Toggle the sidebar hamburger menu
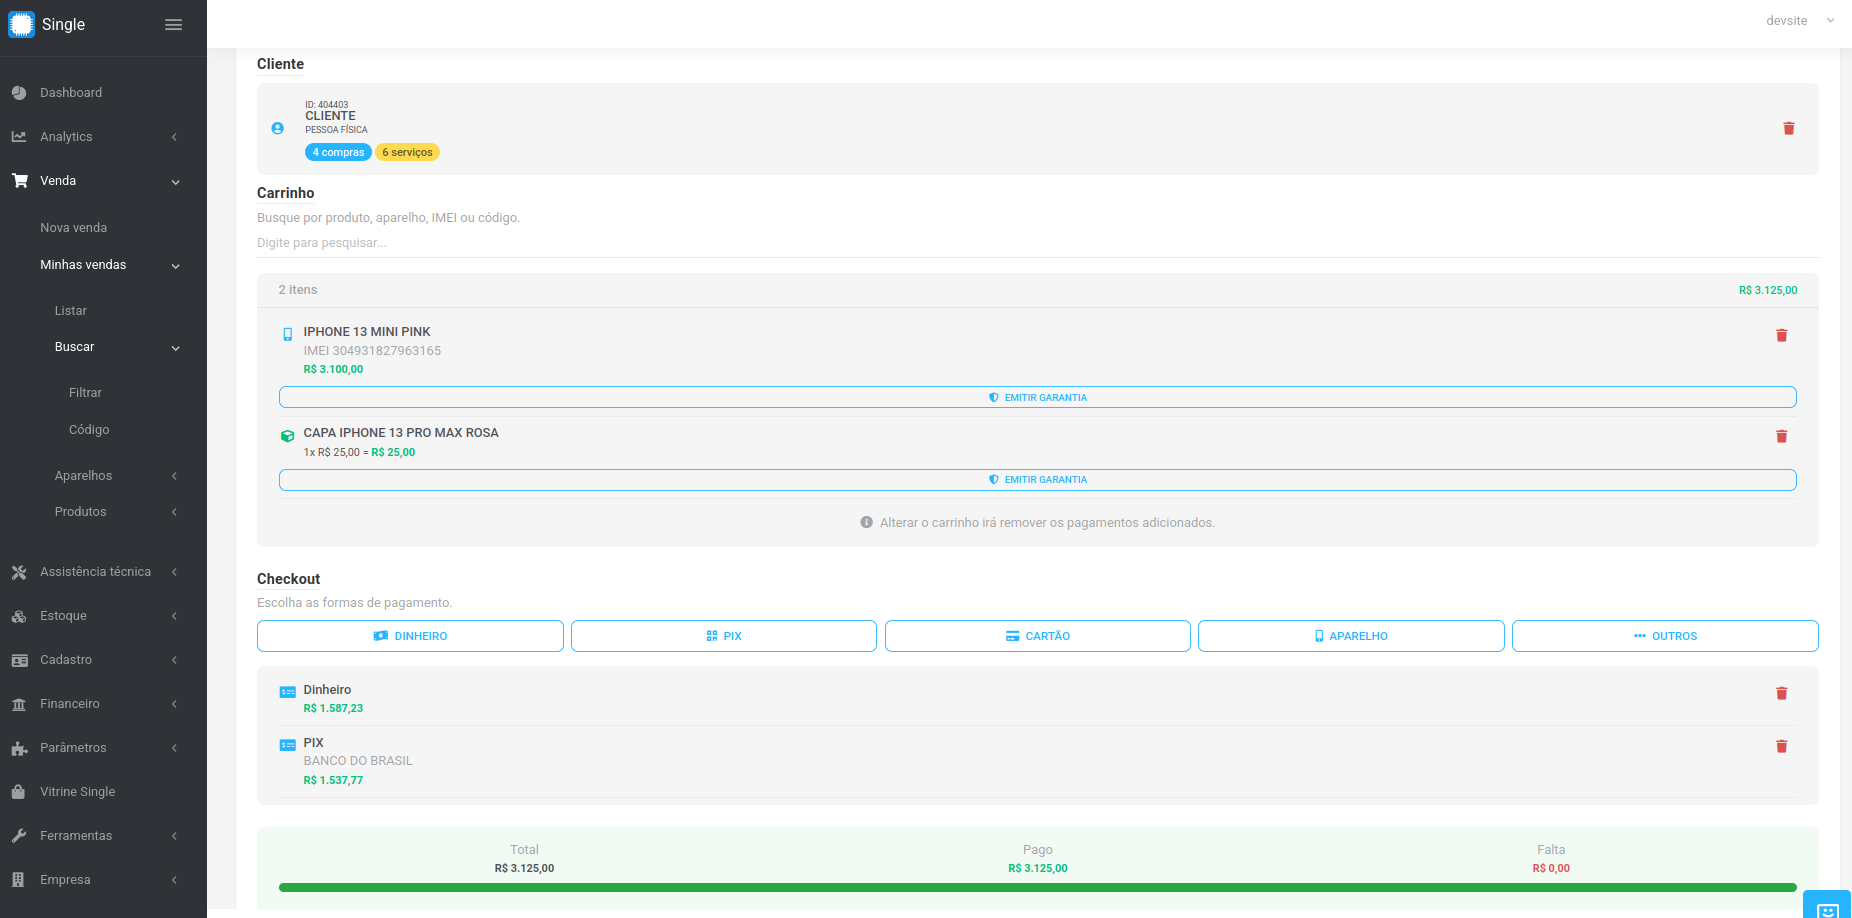This screenshot has width=1852, height=918. pos(173,24)
